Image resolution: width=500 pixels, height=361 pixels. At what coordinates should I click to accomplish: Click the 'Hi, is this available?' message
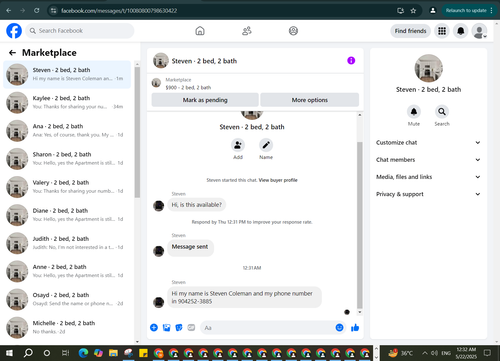coord(196,205)
